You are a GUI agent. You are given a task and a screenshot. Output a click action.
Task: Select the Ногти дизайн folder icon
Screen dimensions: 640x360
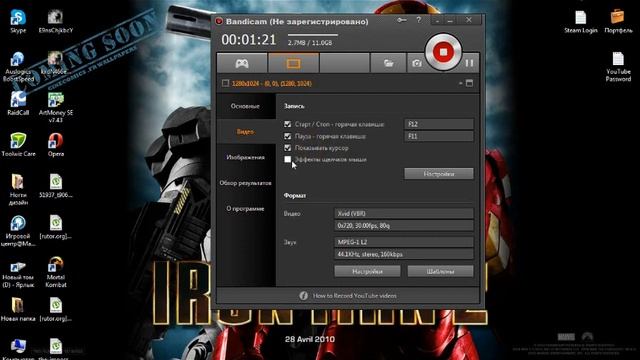pyautogui.click(x=18, y=190)
